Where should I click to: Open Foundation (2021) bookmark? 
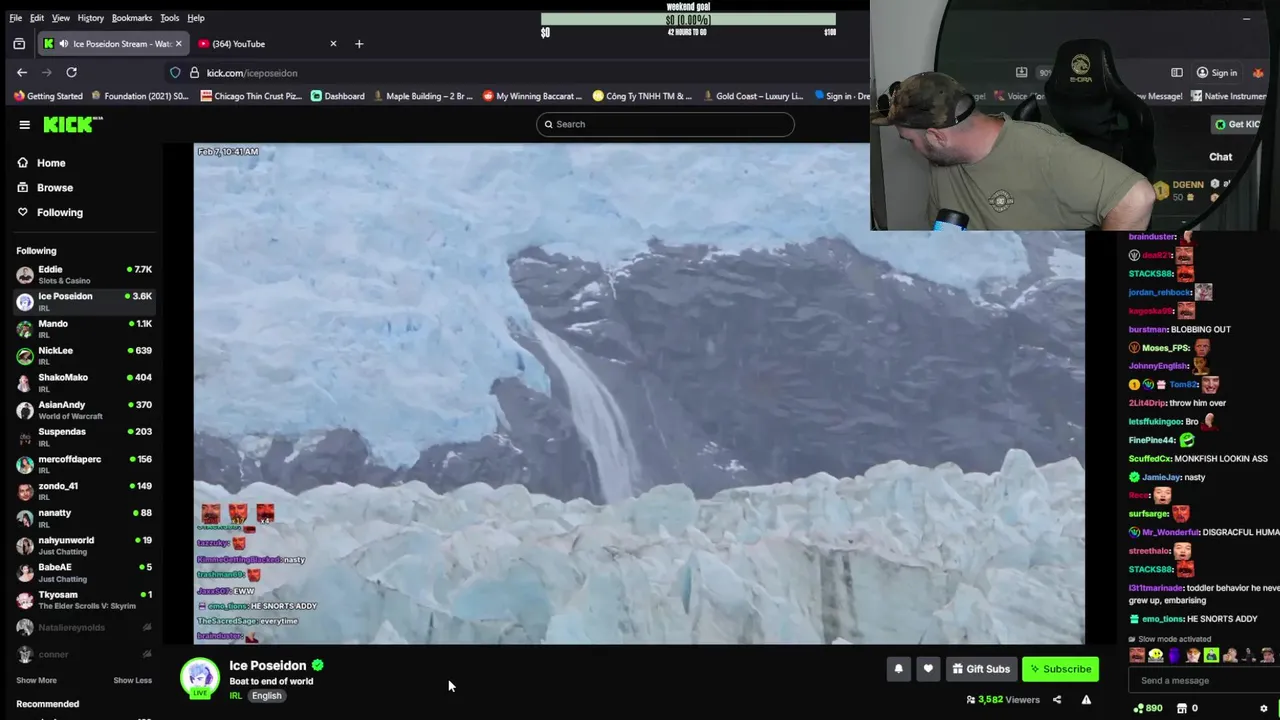click(x=140, y=96)
